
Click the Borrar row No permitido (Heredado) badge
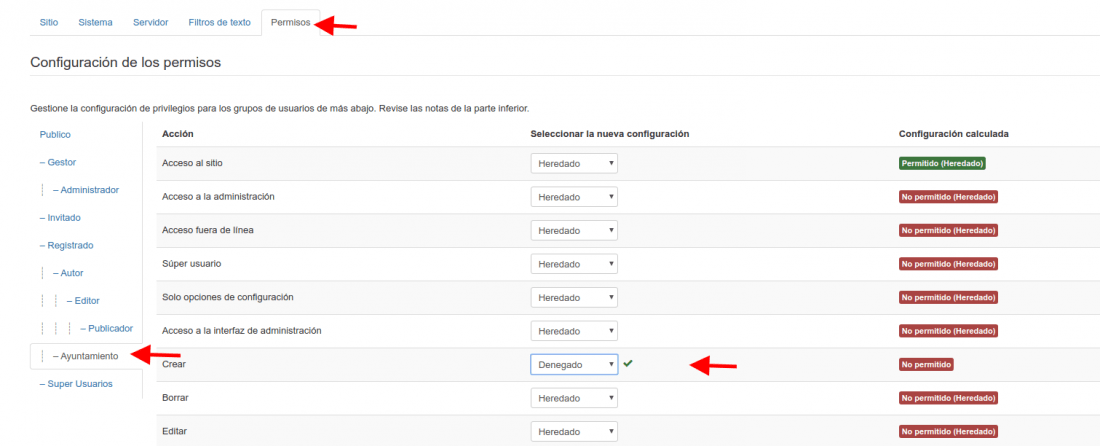click(x=948, y=398)
